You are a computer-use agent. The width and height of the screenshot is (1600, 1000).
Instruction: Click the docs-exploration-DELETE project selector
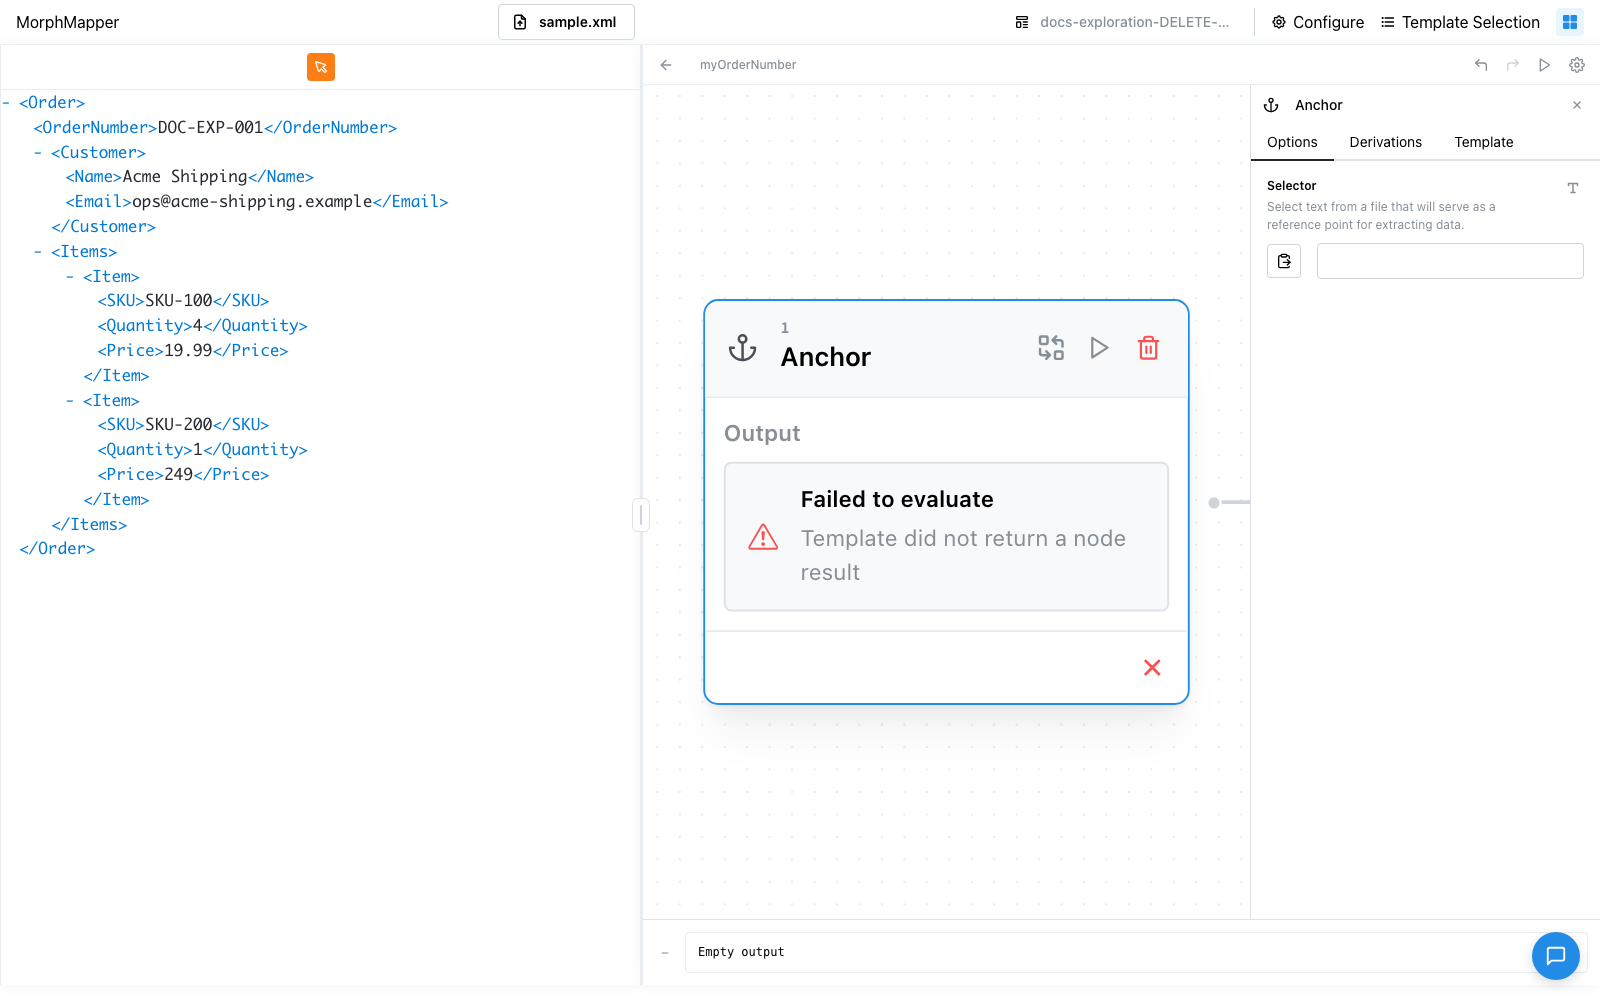click(1122, 22)
